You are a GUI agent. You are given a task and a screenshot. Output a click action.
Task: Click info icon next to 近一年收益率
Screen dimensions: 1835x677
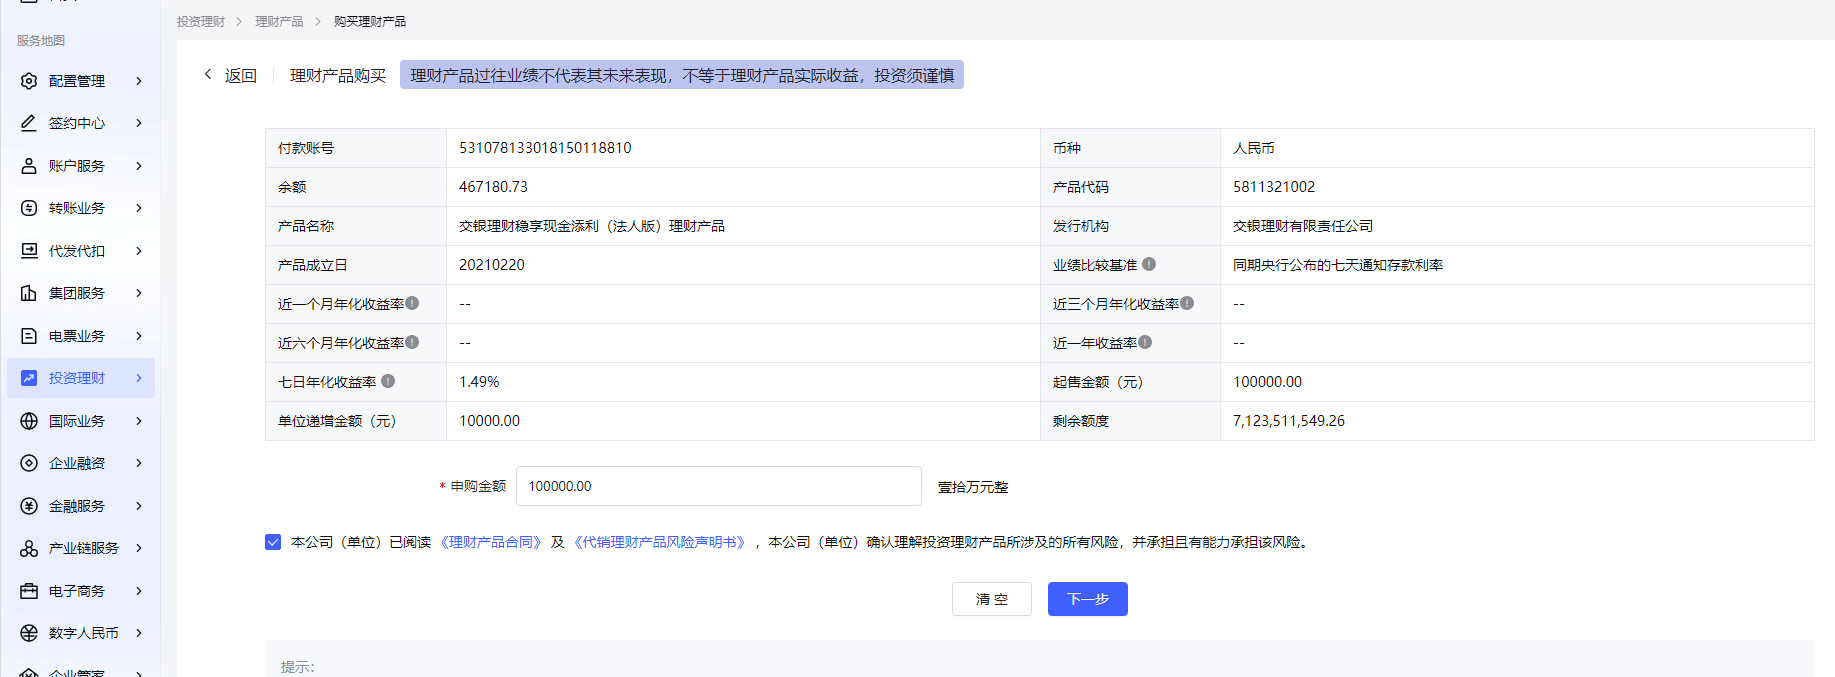tap(1145, 342)
